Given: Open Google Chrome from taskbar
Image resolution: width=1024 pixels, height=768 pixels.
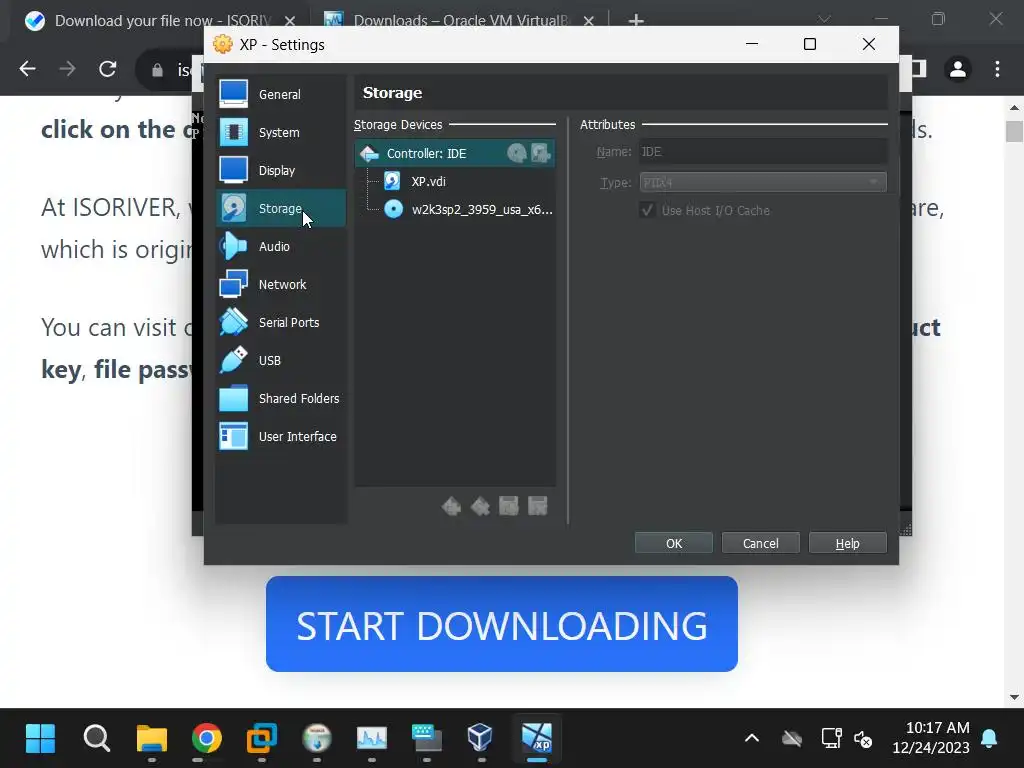Looking at the screenshot, I should (x=206, y=739).
